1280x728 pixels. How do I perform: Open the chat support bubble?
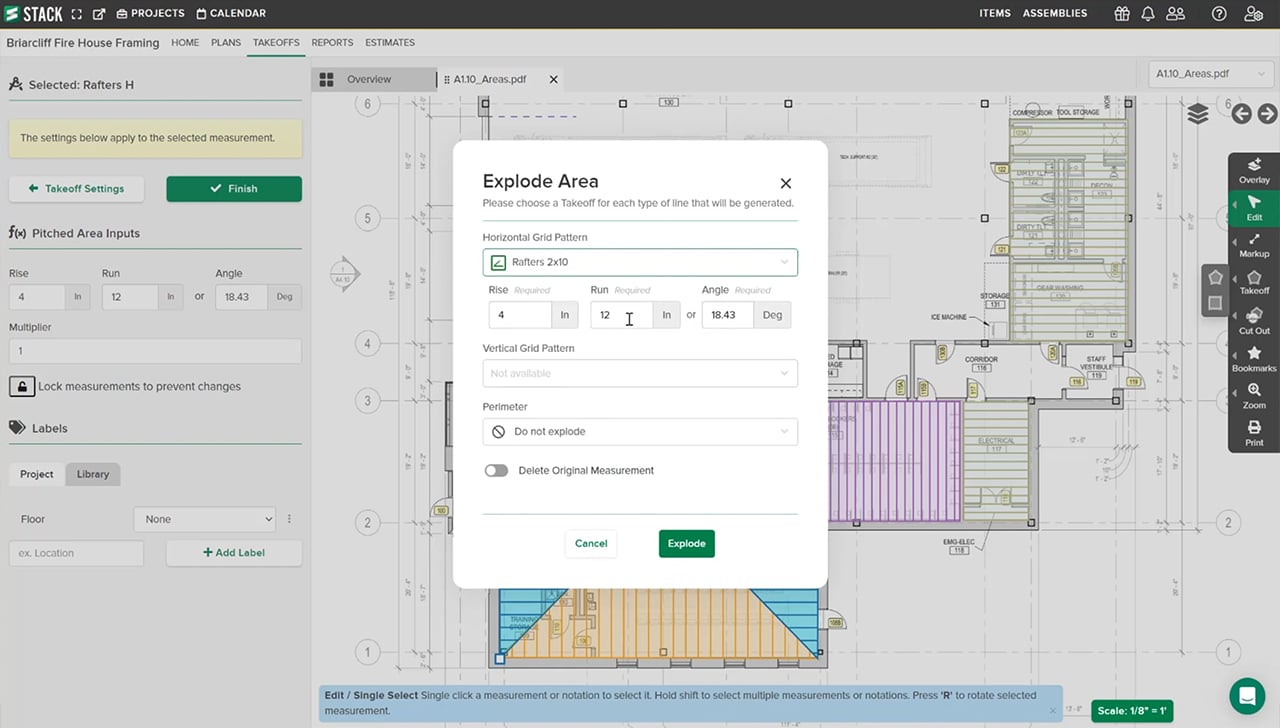pyautogui.click(x=1247, y=695)
